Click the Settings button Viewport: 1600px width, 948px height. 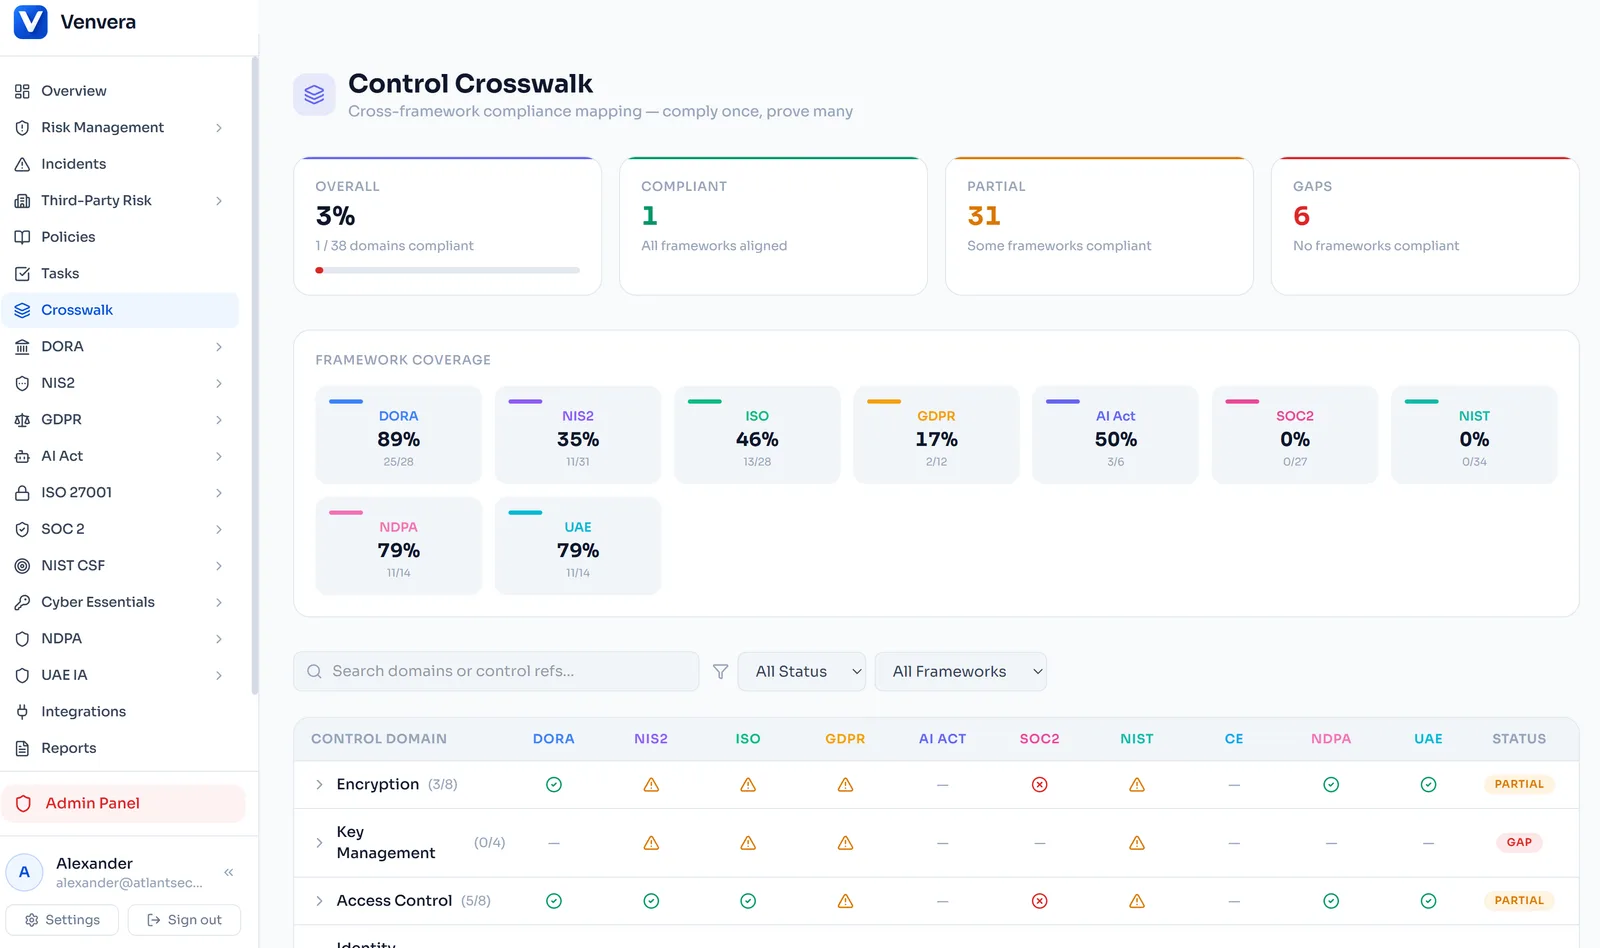[62, 920]
